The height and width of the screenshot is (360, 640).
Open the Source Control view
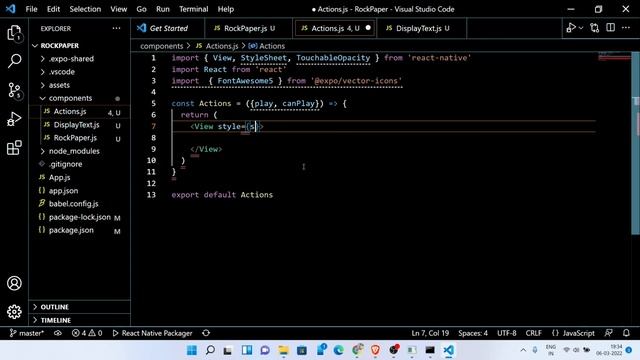pyautogui.click(x=14, y=90)
